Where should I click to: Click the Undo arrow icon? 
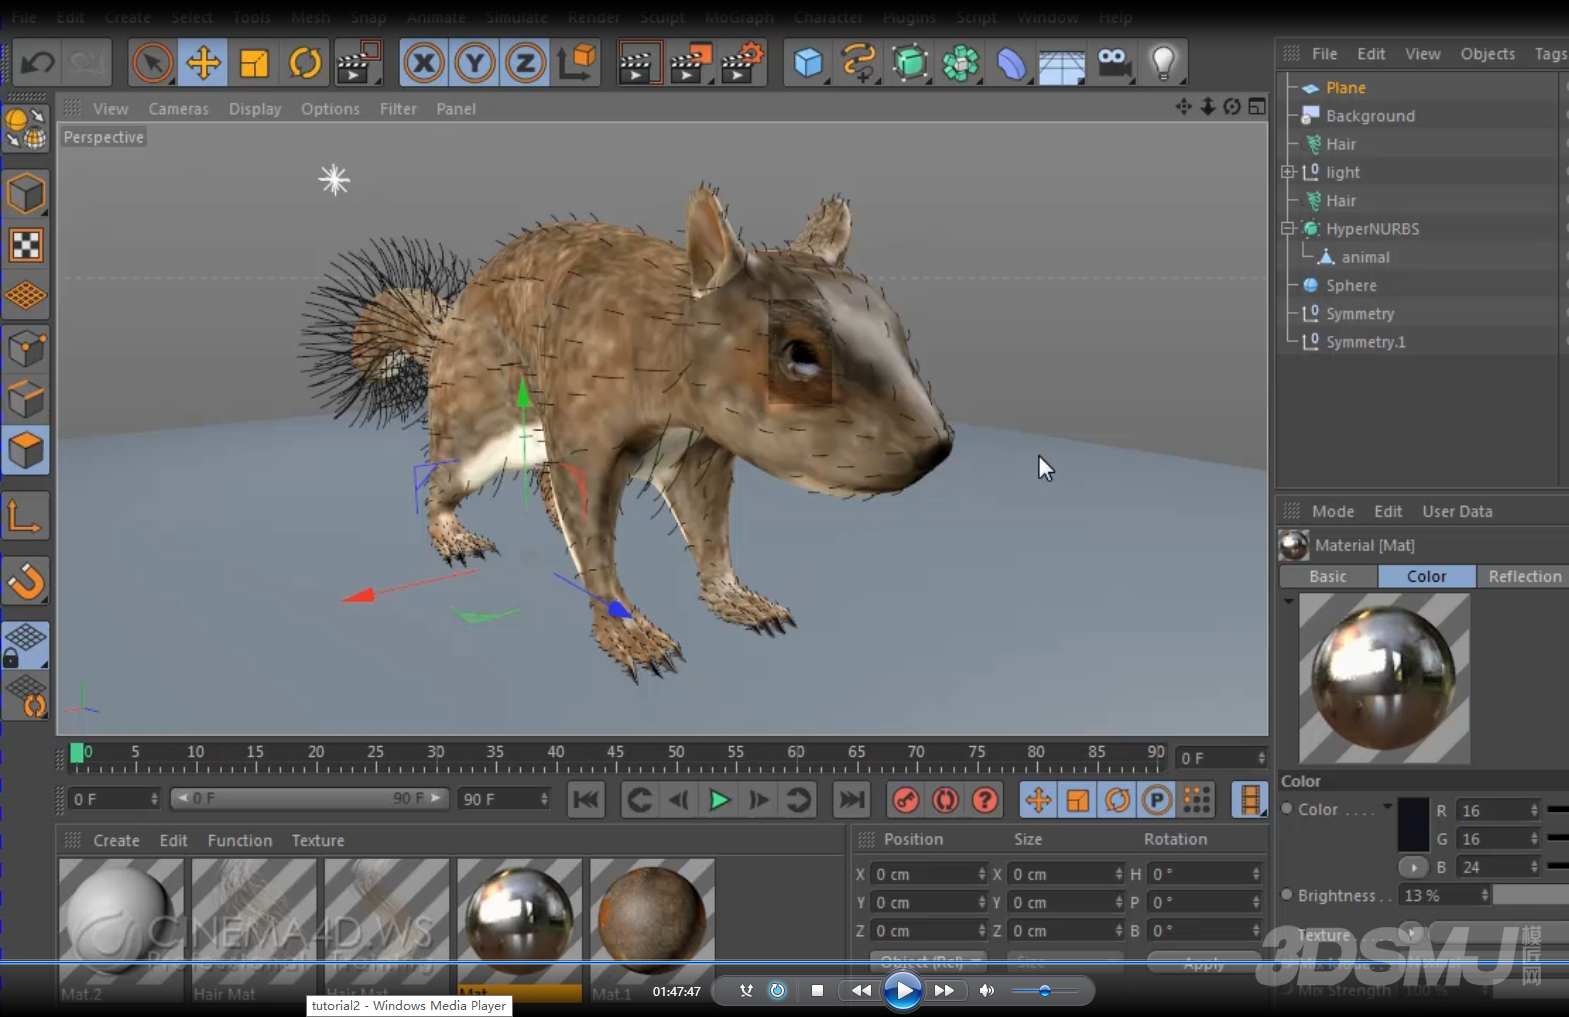tap(38, 63)
